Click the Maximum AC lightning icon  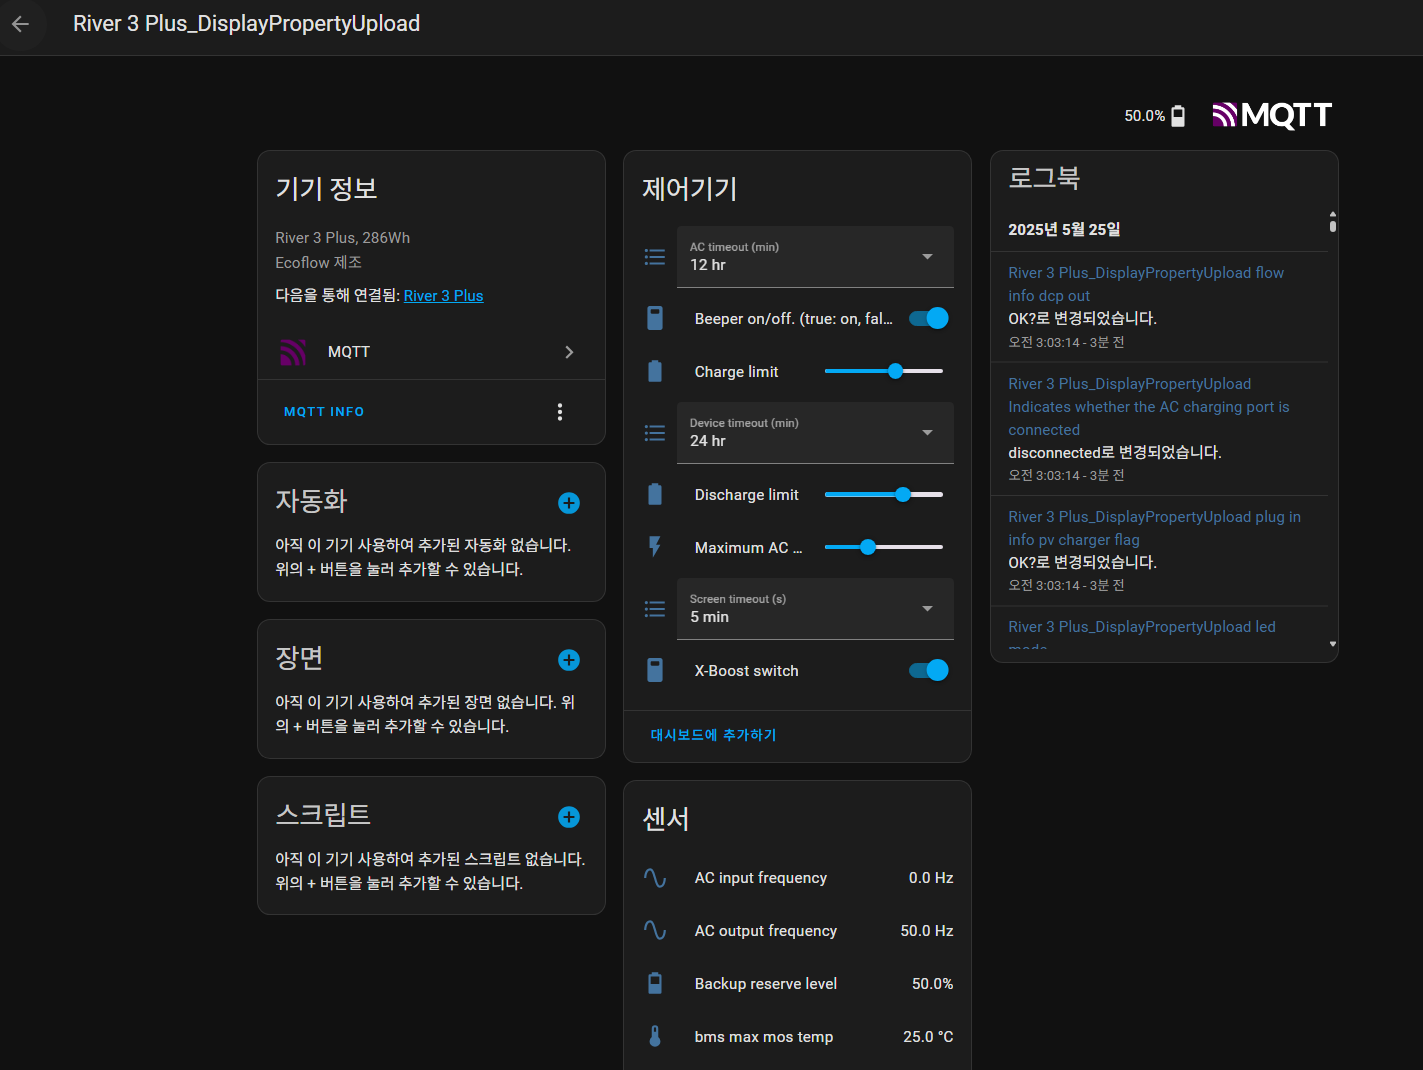pyautogui.click(x=655, y=547)
